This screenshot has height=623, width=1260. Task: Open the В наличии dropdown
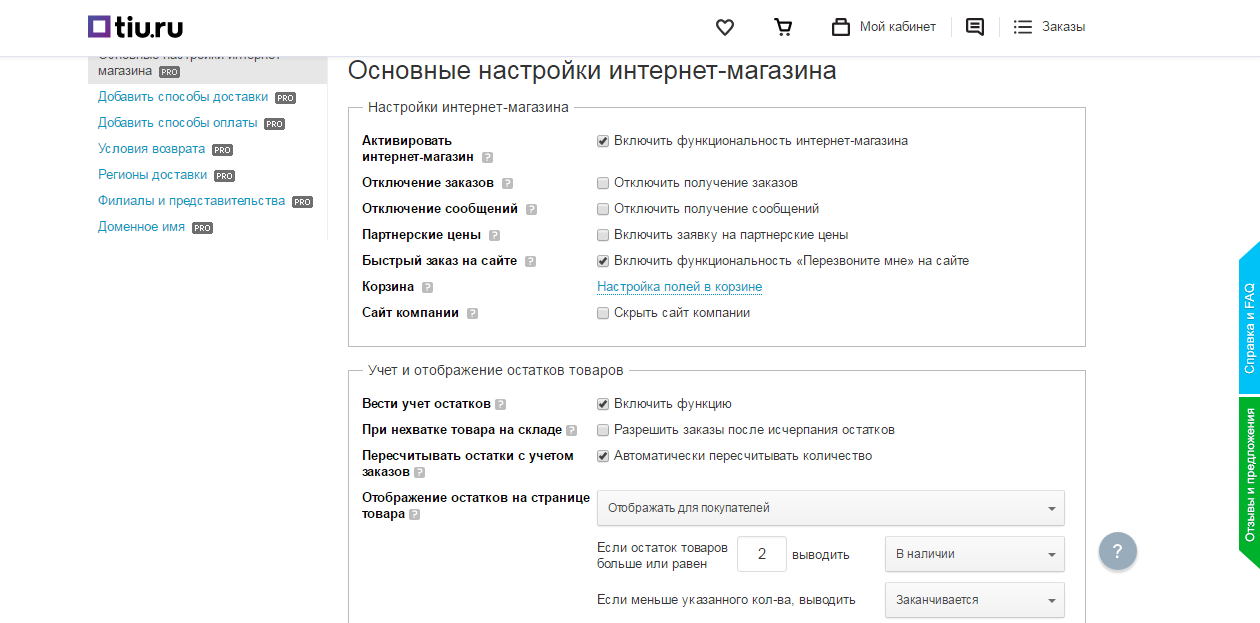click(975, 554)
